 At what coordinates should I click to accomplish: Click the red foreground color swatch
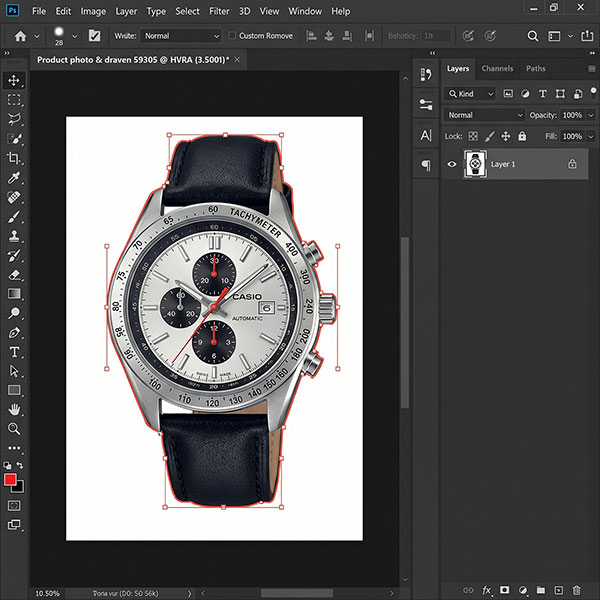(x=10, y=479)
